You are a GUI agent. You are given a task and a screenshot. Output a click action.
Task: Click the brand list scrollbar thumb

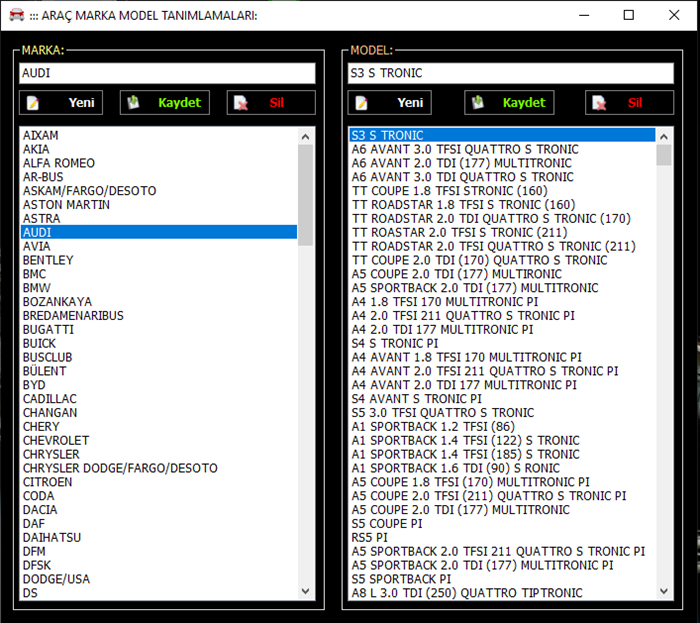tap(305, 195)
